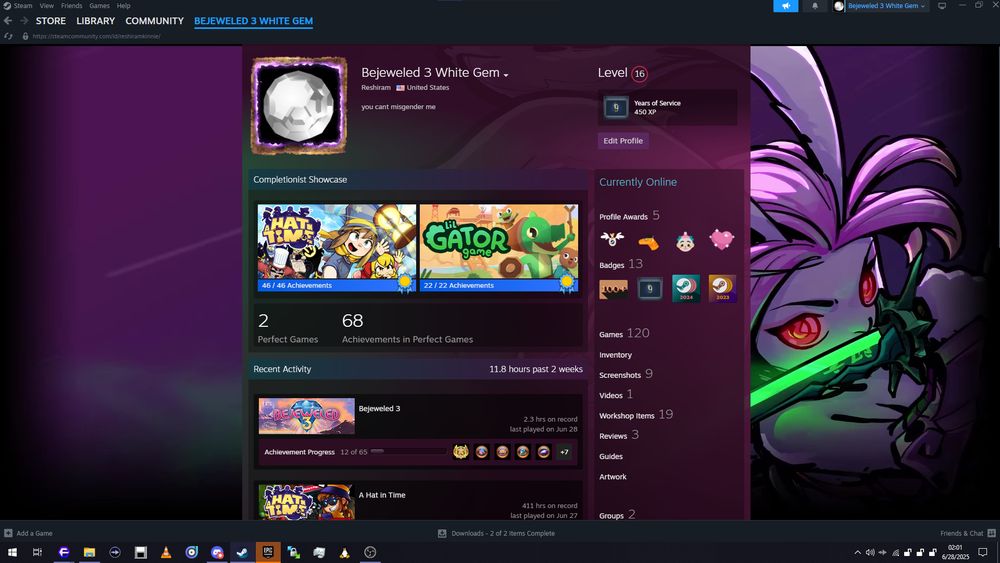Click the Big Picture mode monitor icon
Viewport: 1000px width, 563px height.
coord(941,6)
